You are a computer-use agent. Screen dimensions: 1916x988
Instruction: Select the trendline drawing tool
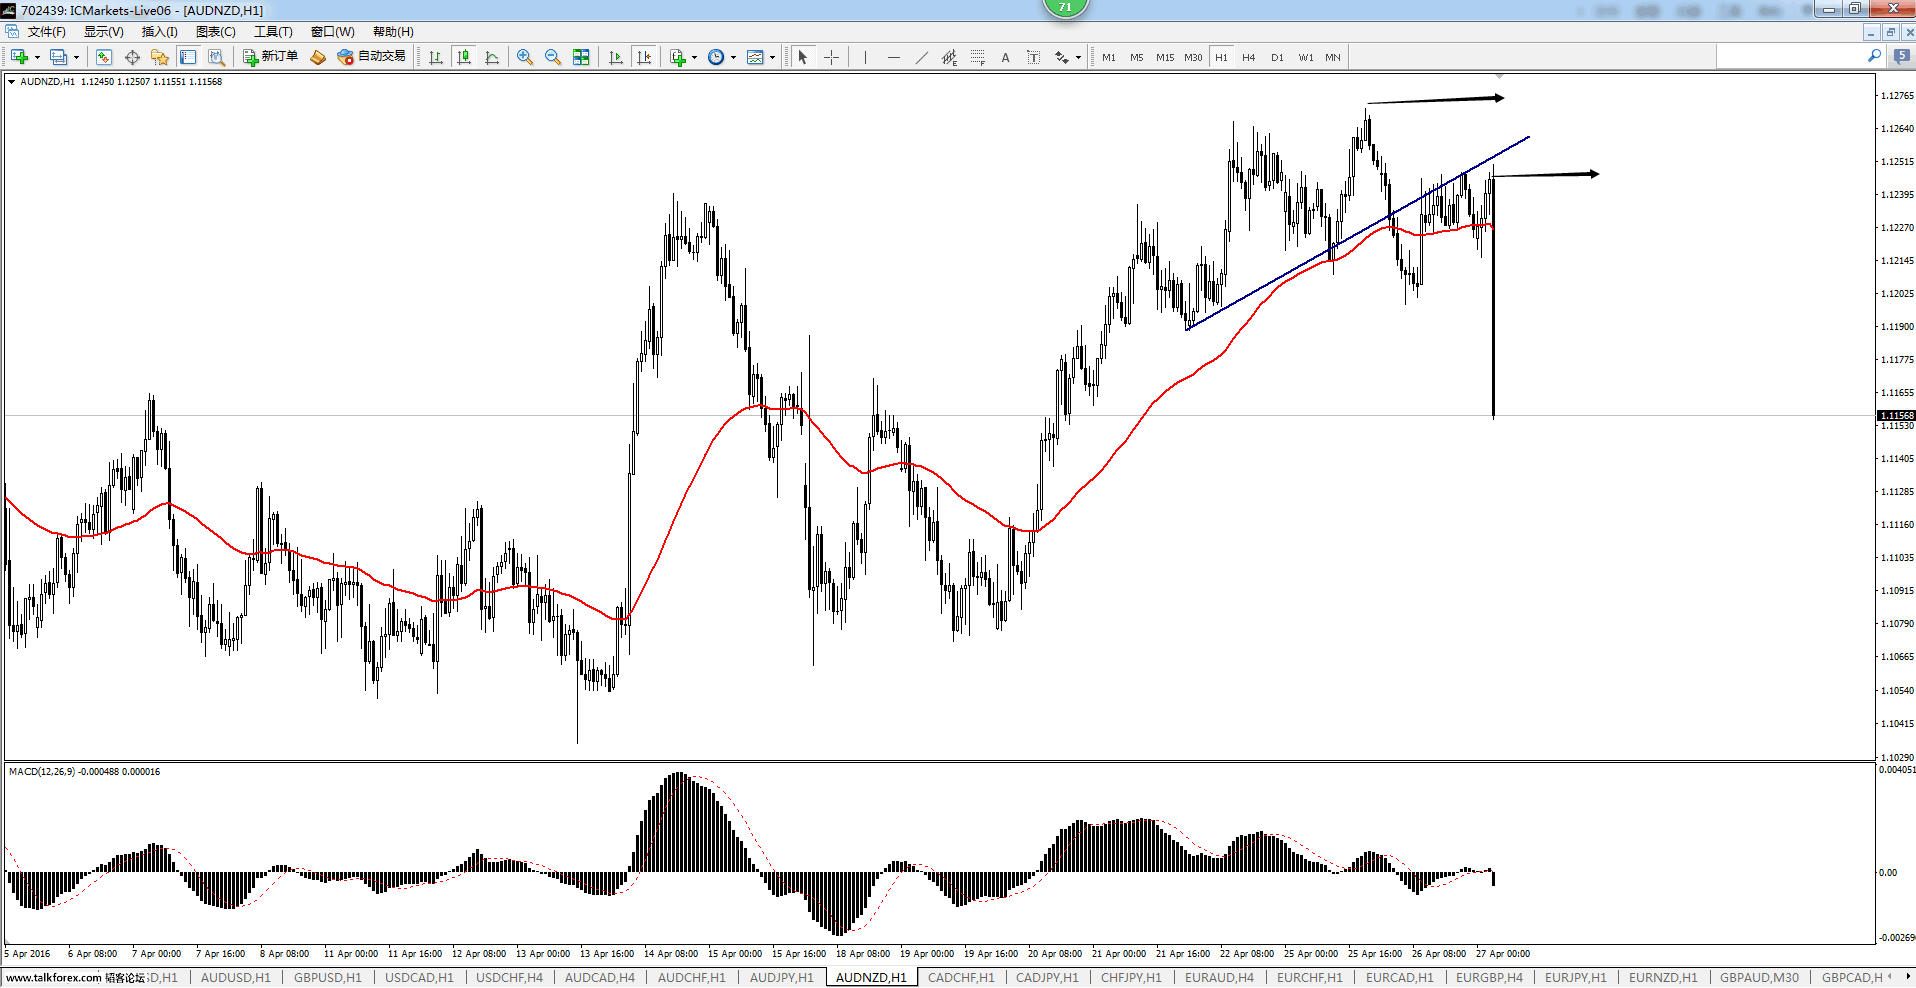pyautogui.click(x=921, y=57)
